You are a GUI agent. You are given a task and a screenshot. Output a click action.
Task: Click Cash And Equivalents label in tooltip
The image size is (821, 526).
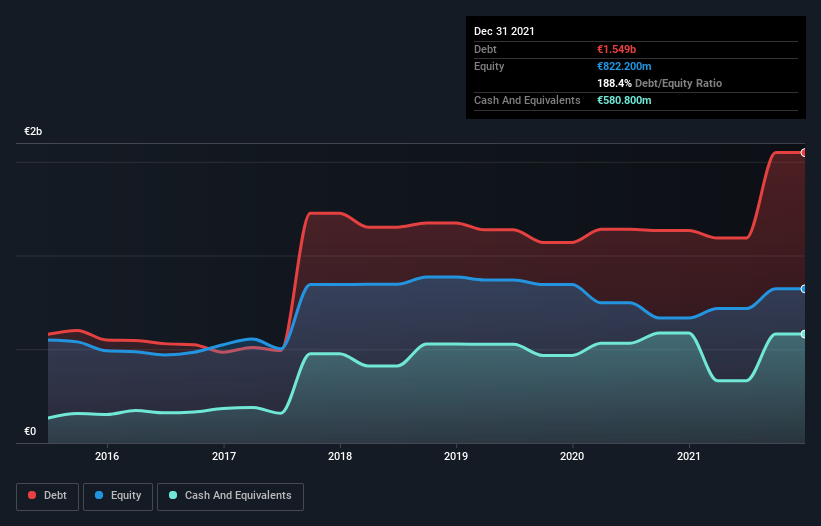point(527,100)
